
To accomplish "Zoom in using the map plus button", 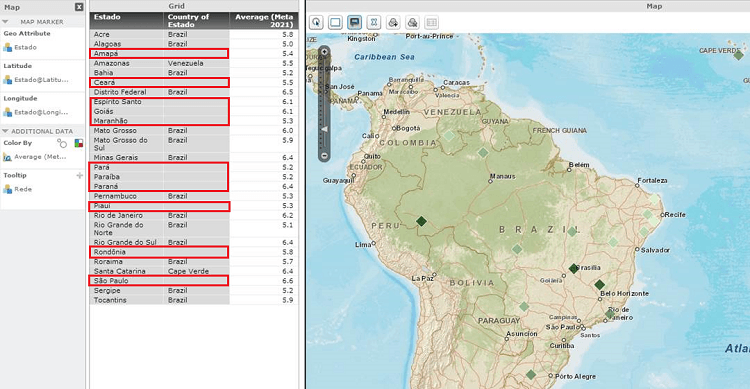I will click(x=324, y=52).
